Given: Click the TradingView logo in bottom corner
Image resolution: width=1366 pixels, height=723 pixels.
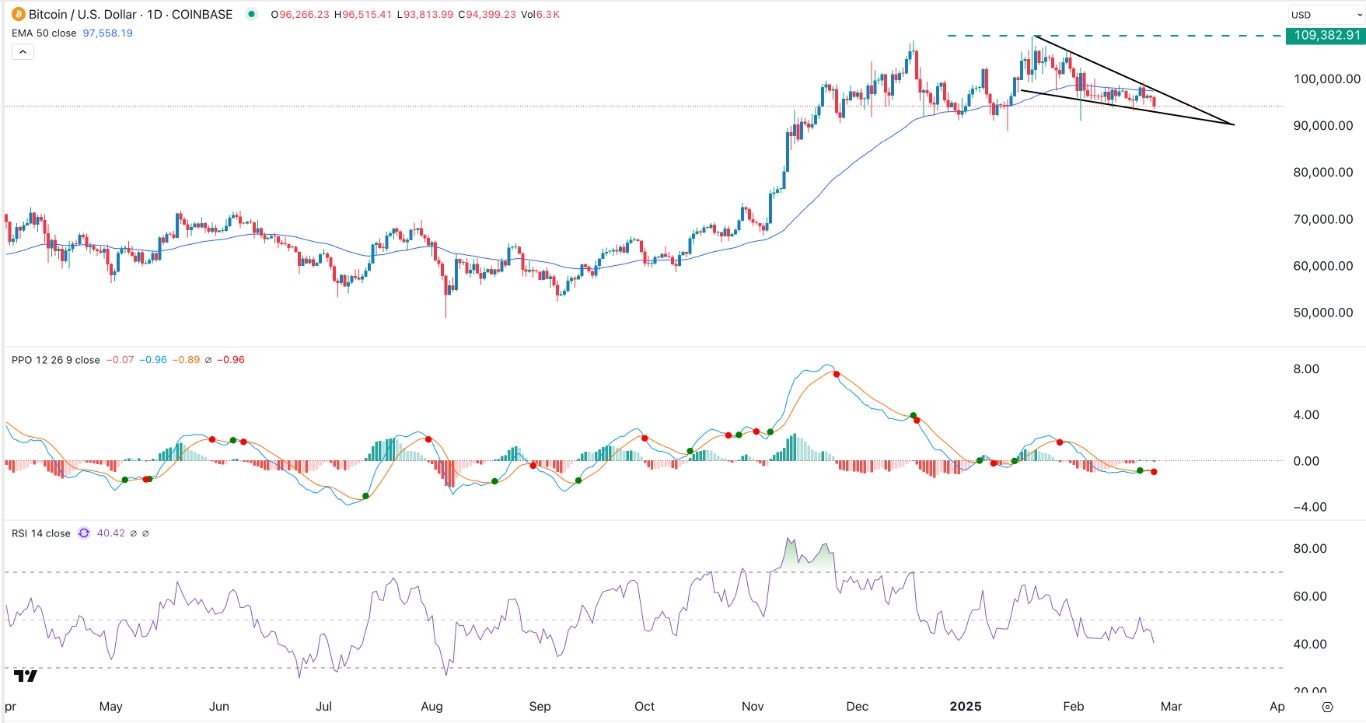Looking at the screenshot, I should [x=25, y=677].
